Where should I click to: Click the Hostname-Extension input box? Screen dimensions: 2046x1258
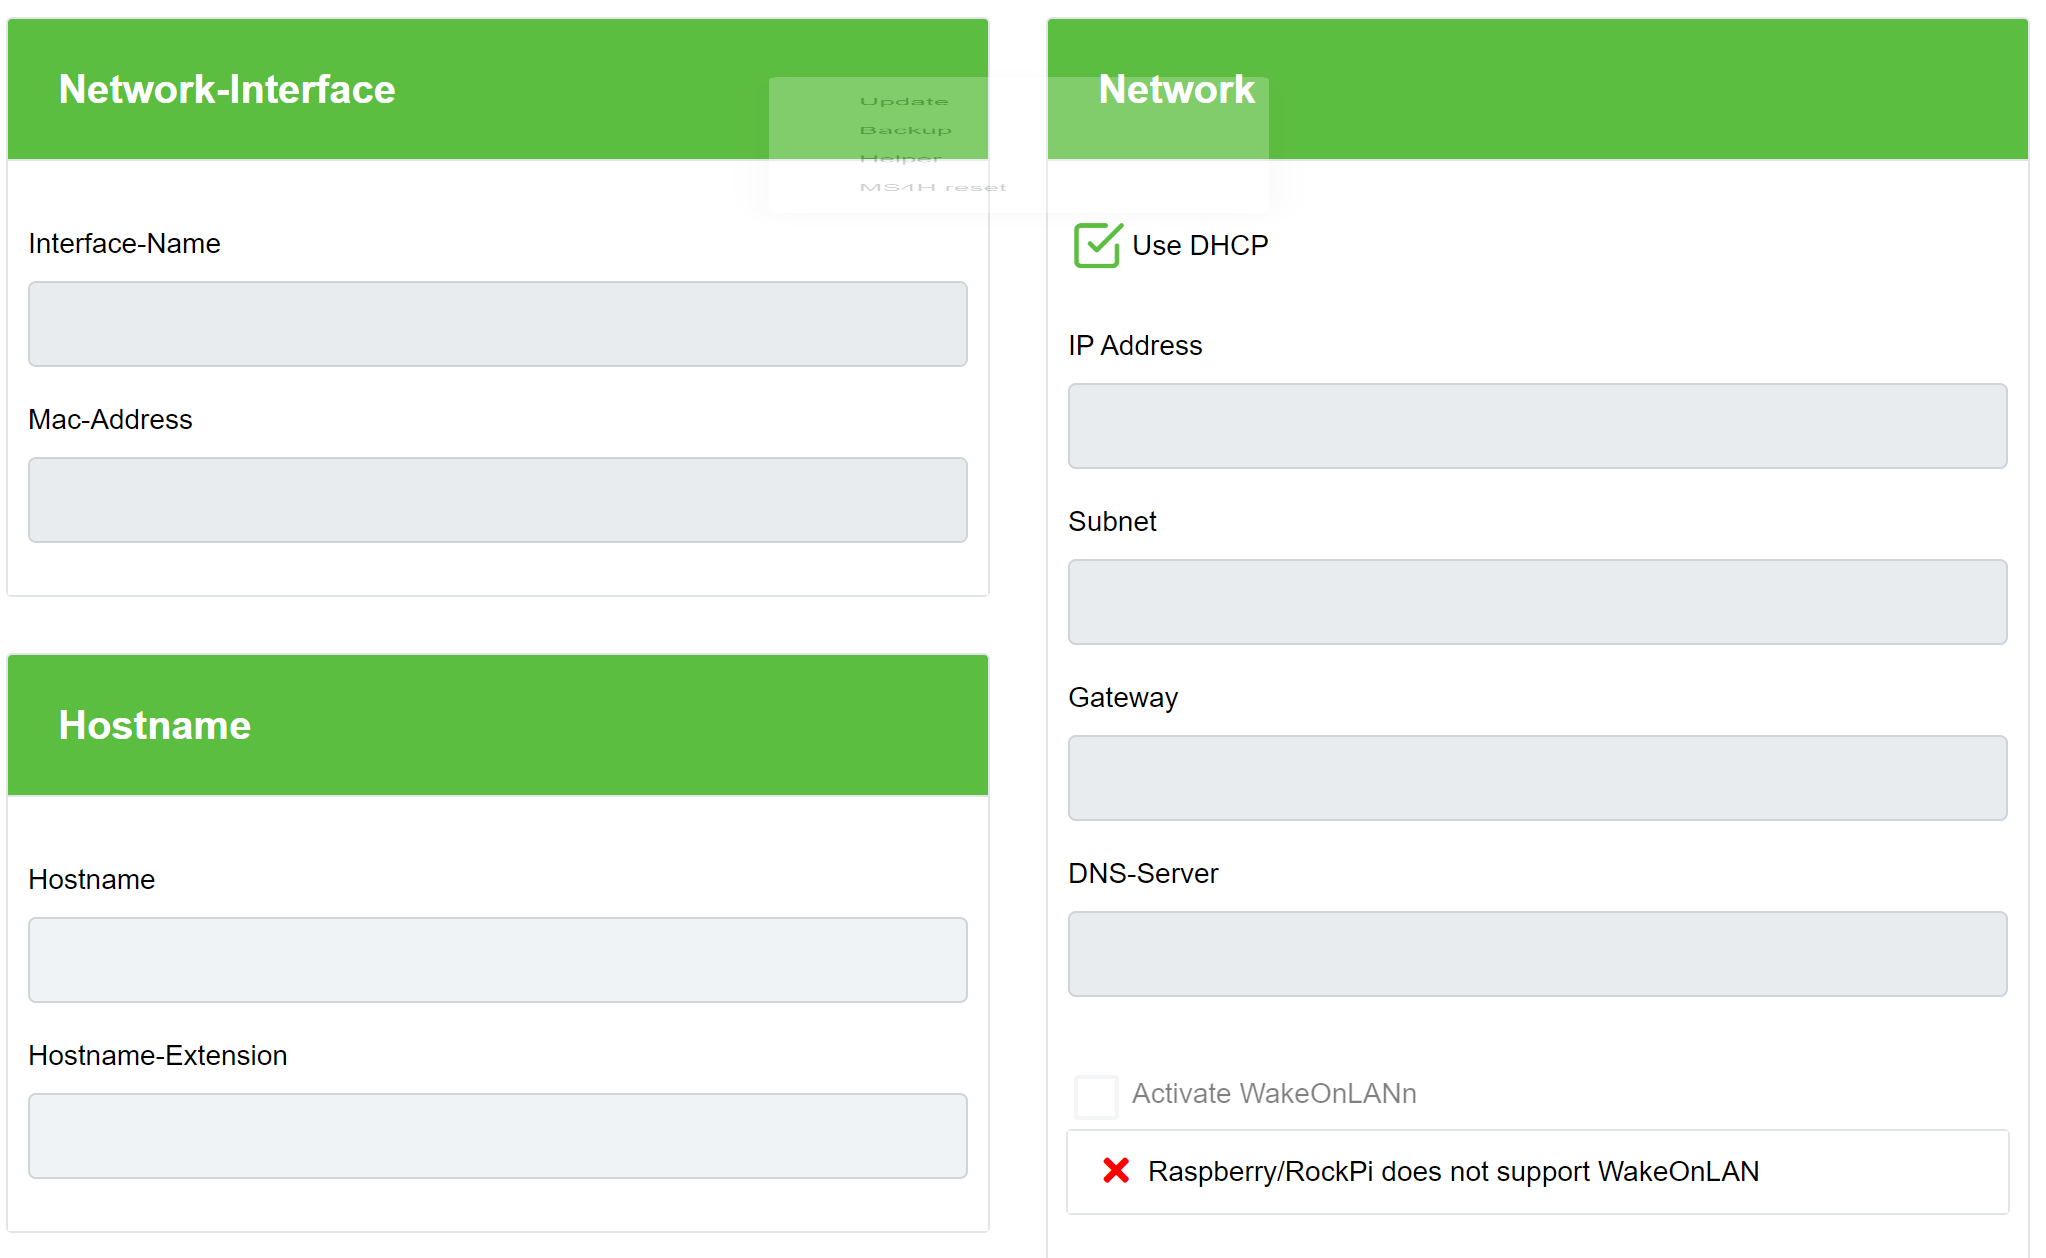[497, 1136]
